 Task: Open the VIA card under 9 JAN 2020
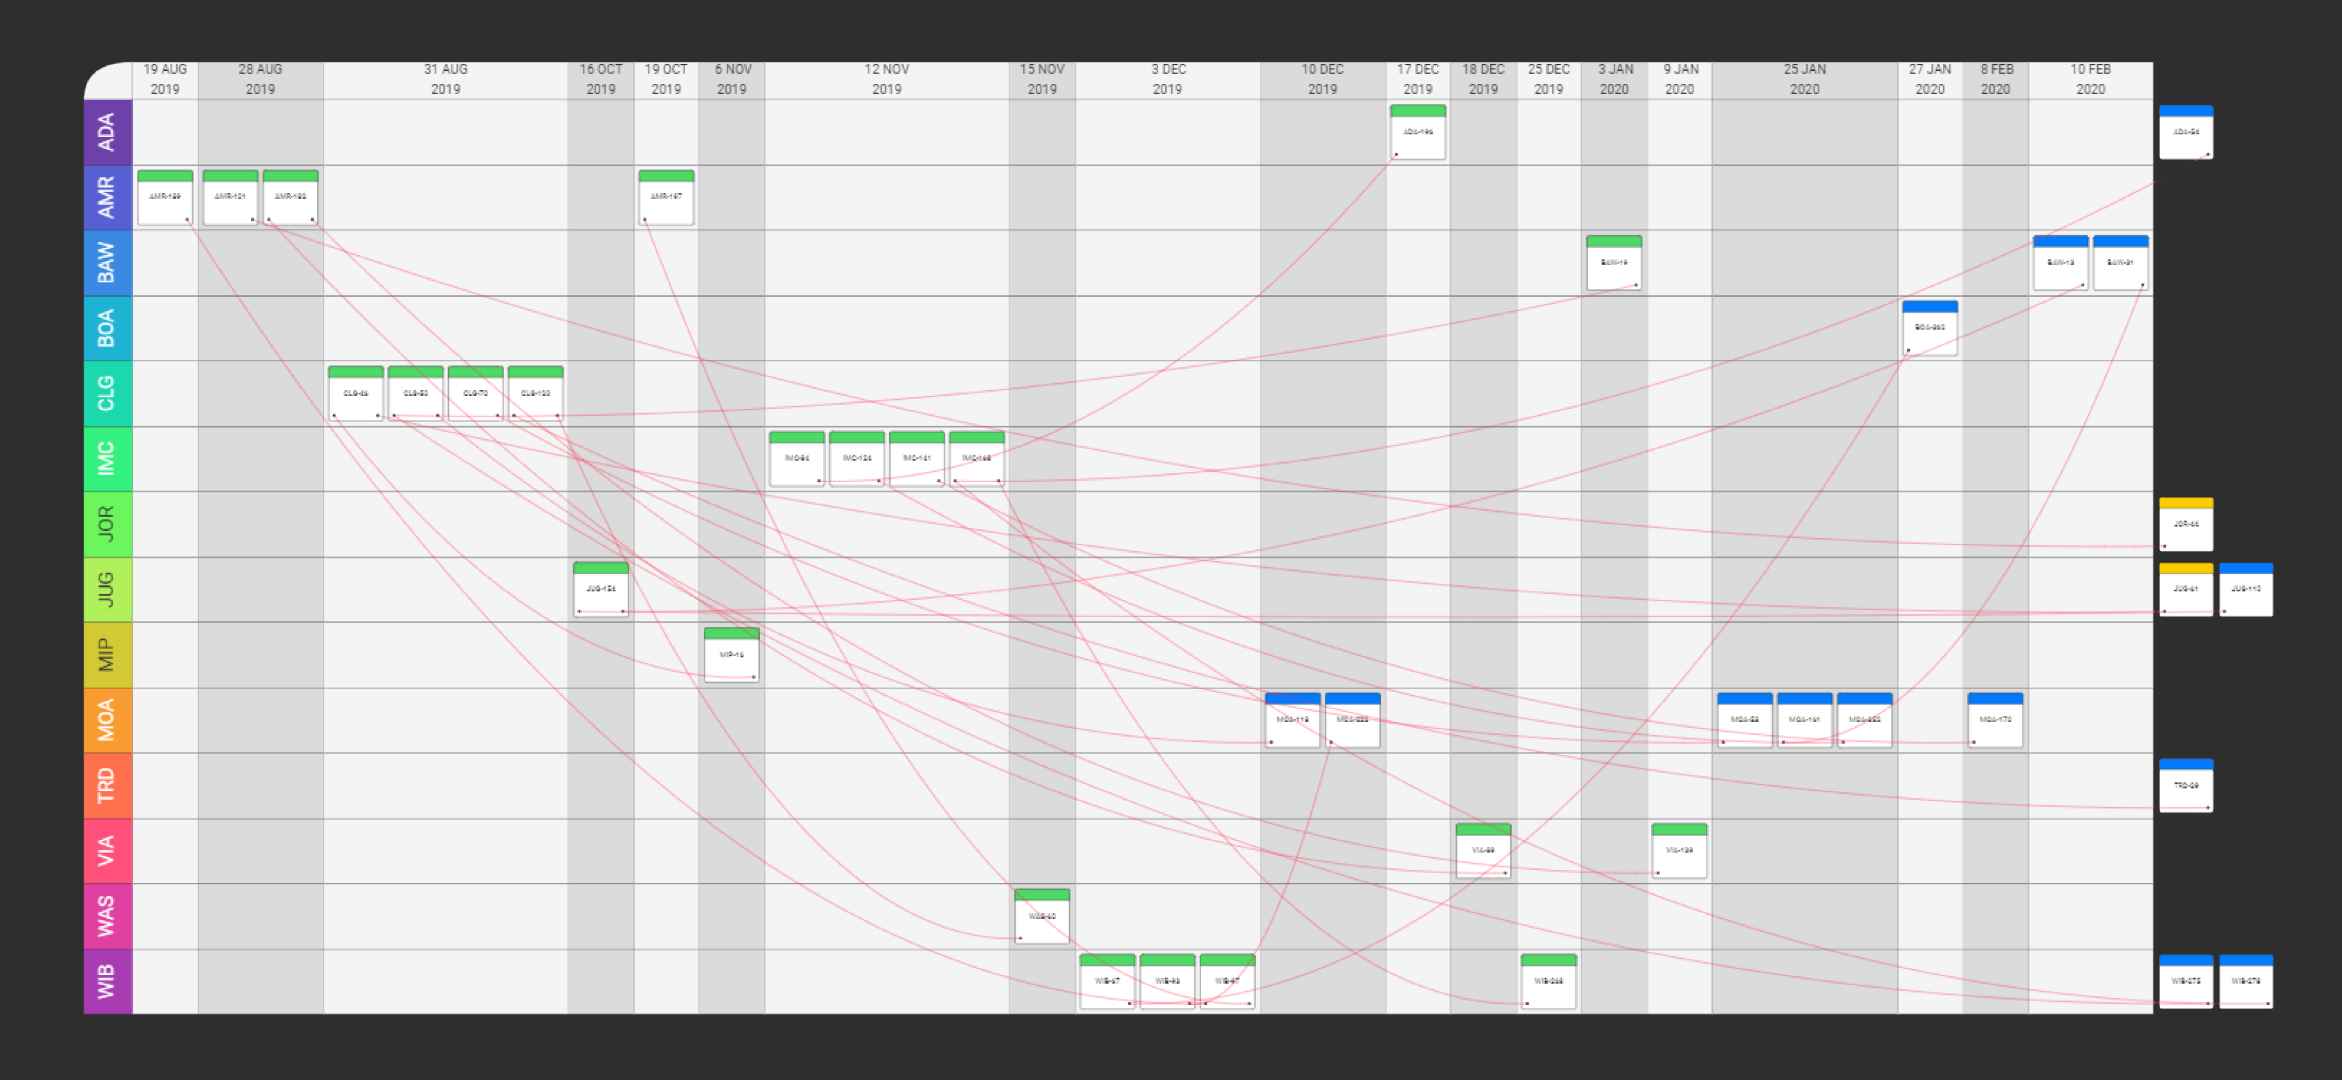tap(1679, 851)
